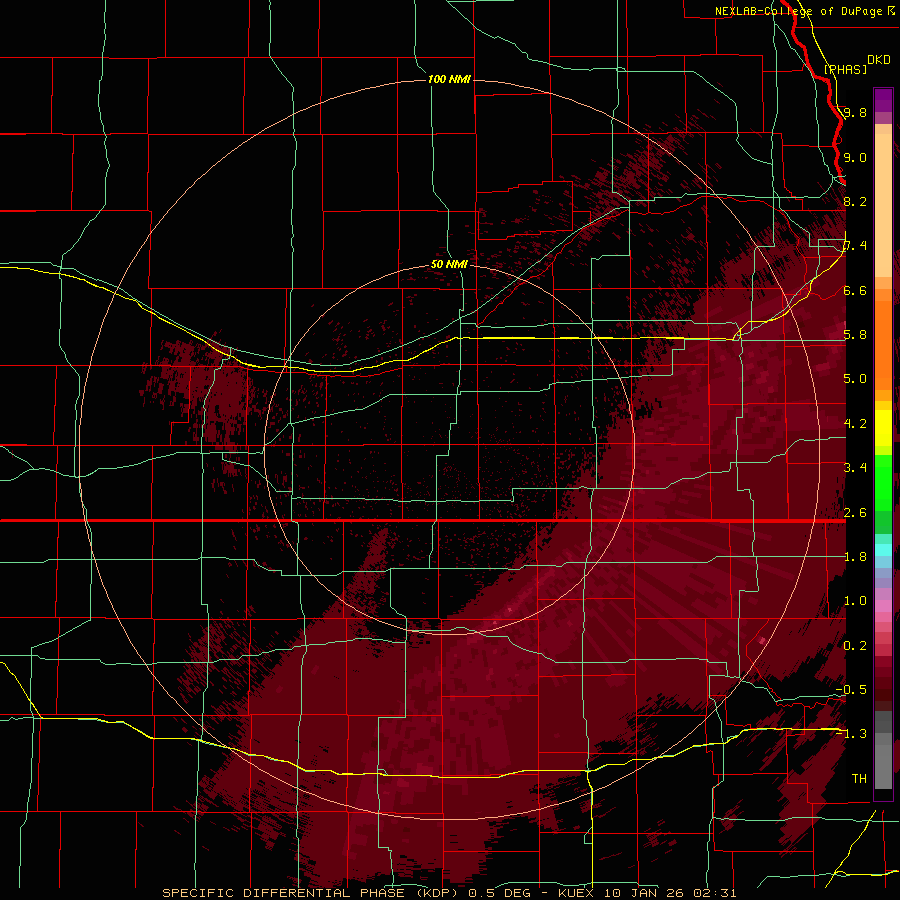Click the 9.0 legend value
This screenshot has width=900, height=900.
click(x=855, y=157)
